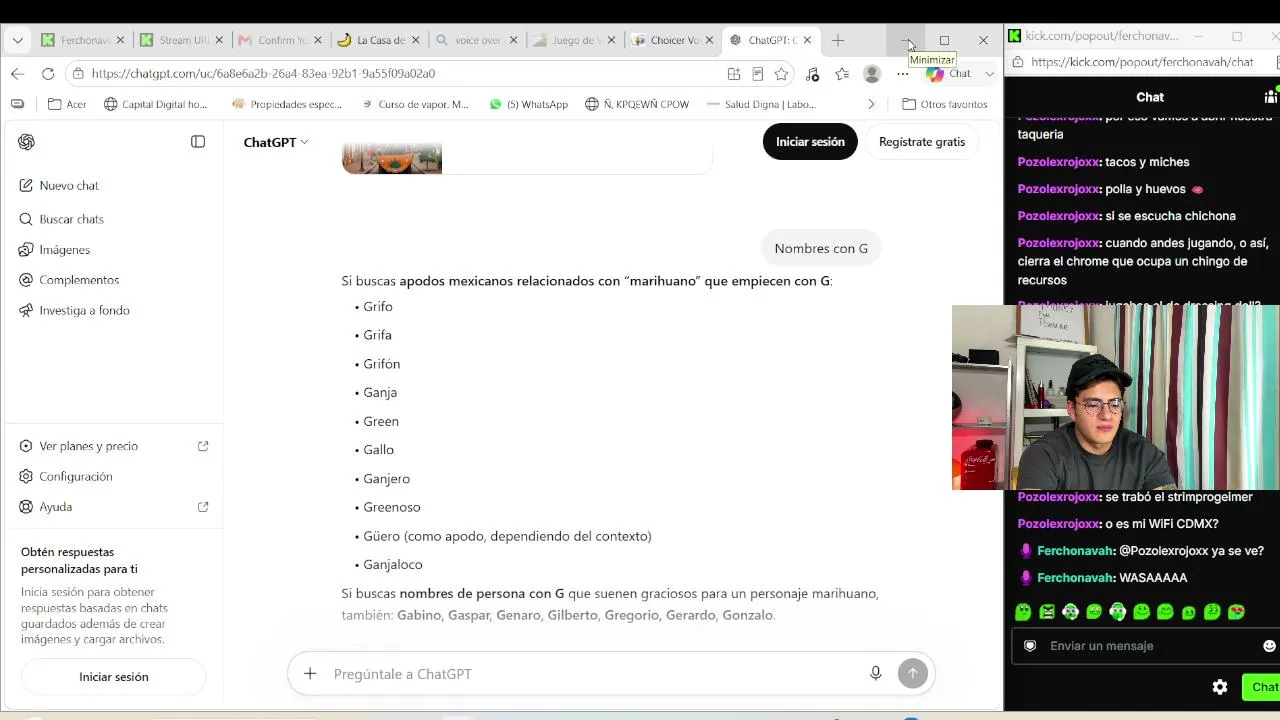Collapse the sidebar with the panel toggle icon

198,142
